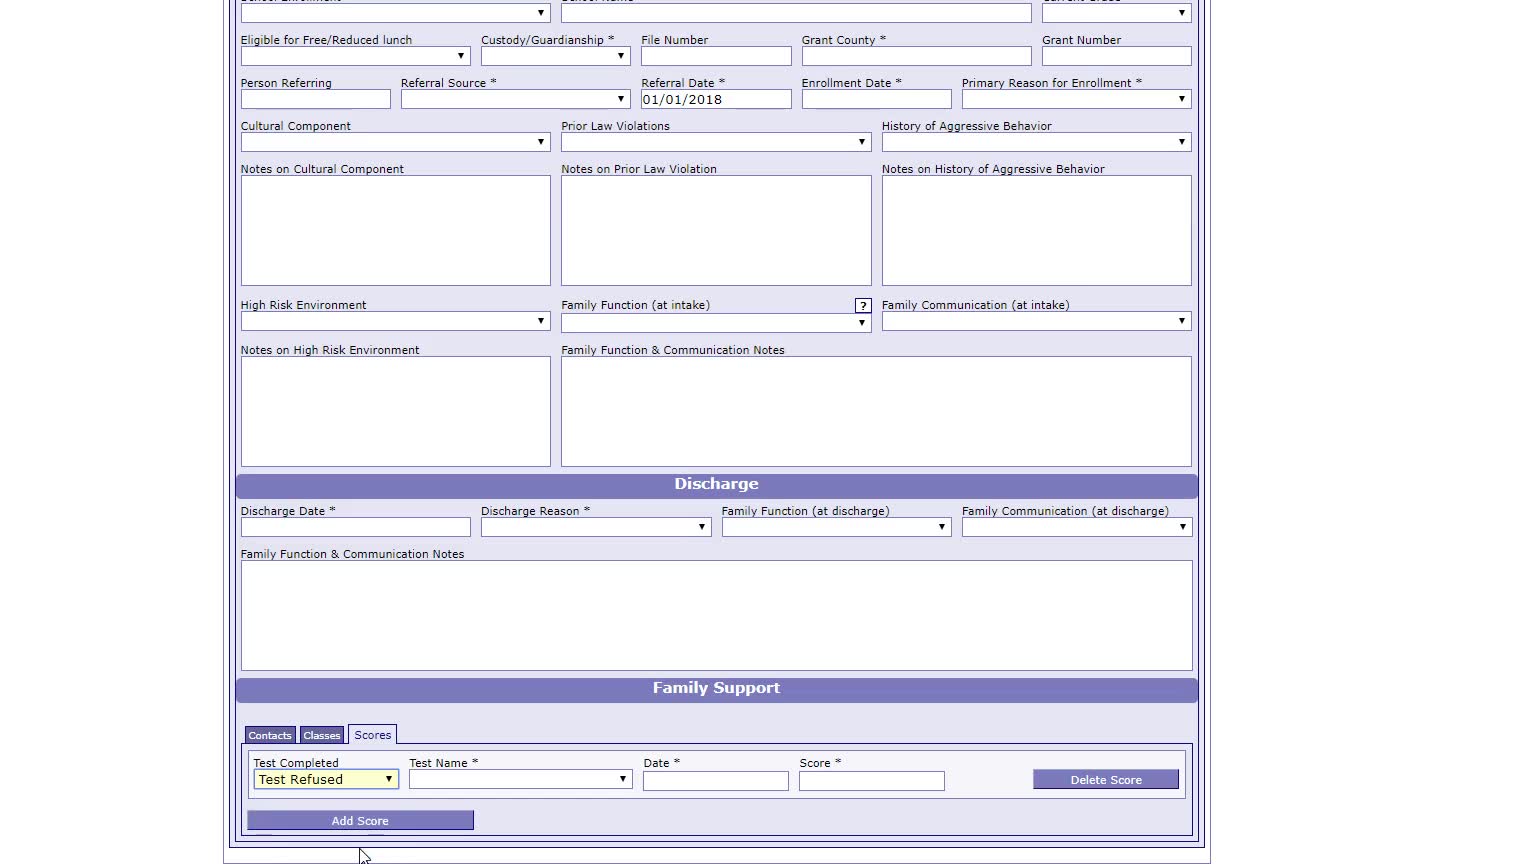Image resolution: width=1536 pixels, height=864 pixels.
Task: Expand the Discharge Reason dropdown
Action: pyautogui.click(x=595, y=527)
